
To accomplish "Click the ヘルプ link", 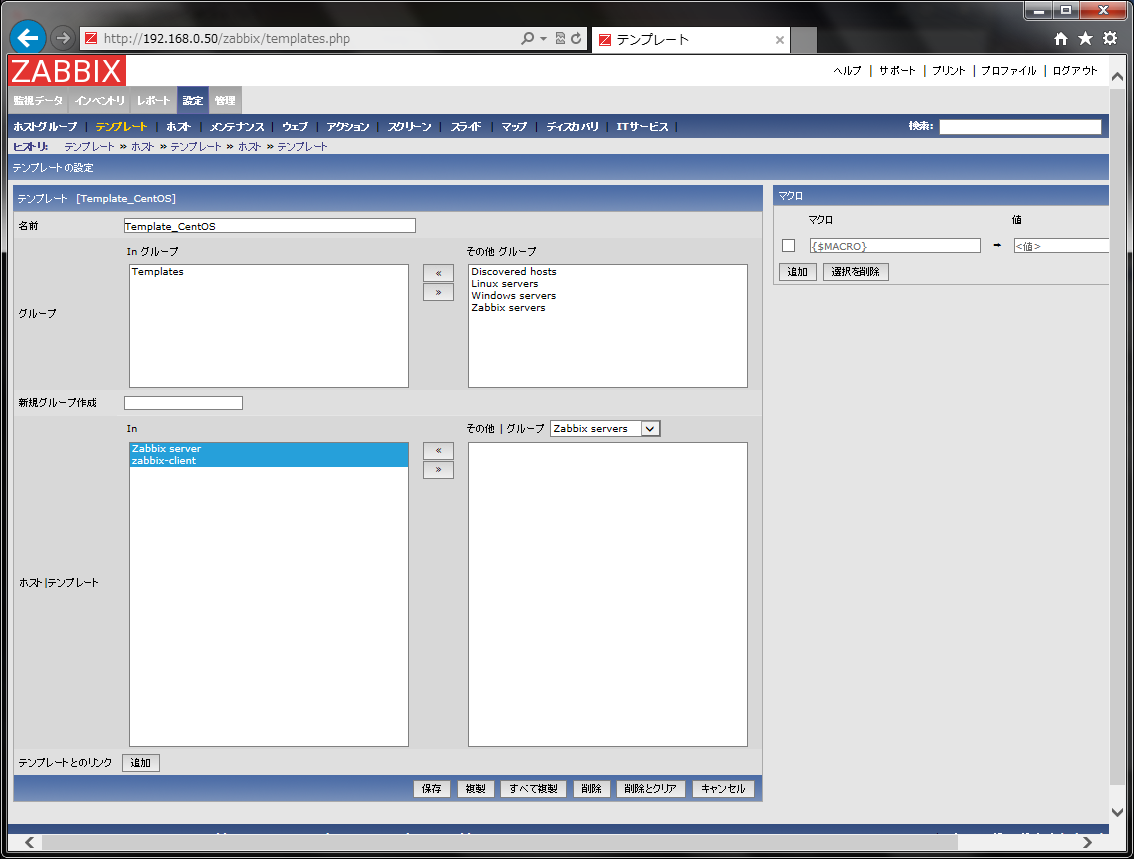I will pyautogui.click(x=848, y=70).
